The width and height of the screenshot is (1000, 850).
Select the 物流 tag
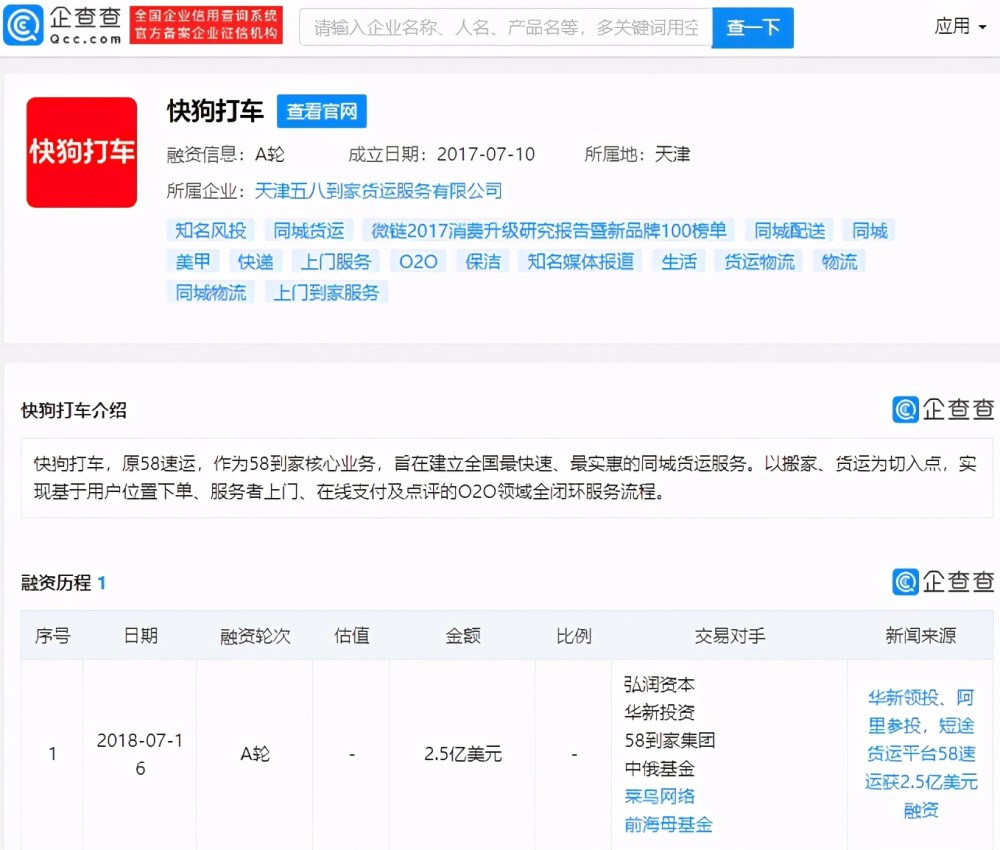point(839,261)
